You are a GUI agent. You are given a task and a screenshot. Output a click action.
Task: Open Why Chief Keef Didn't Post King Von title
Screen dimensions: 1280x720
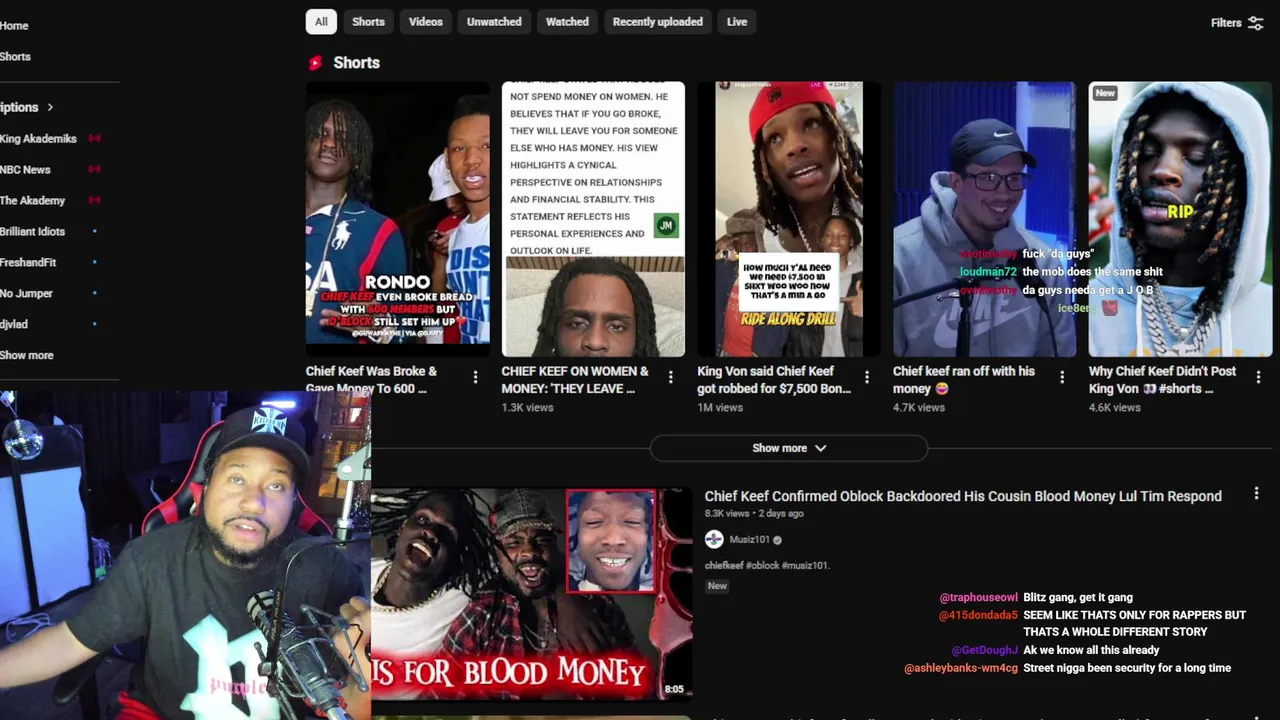click(x=1162, y=380)
